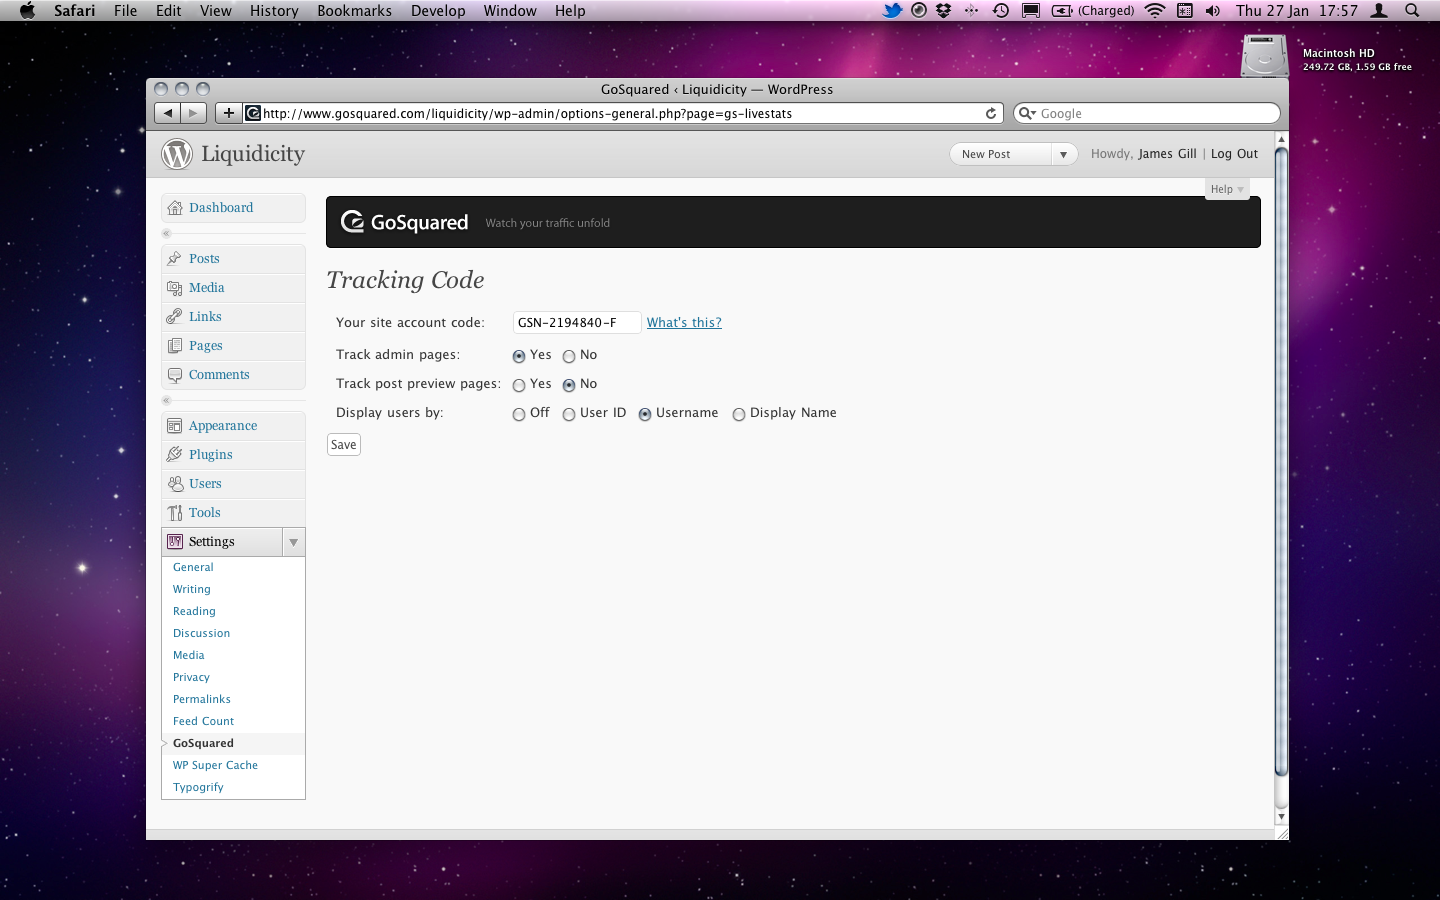The height and width of the screenshot is (900, 1440).
Task: Select No for Track admin pages
Action: point(569,356)
